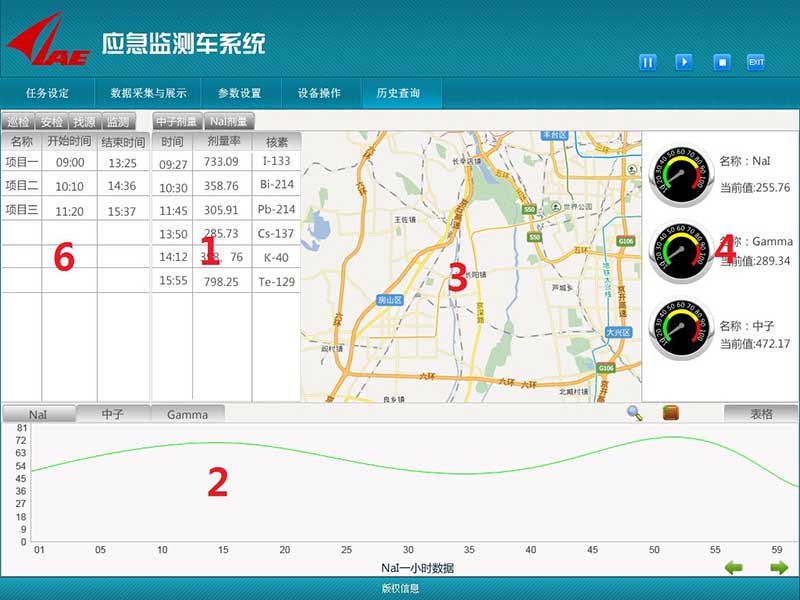The image size is (800, 600).
Task: Click the Gamma gauge dial
Action: pos(681,251)
